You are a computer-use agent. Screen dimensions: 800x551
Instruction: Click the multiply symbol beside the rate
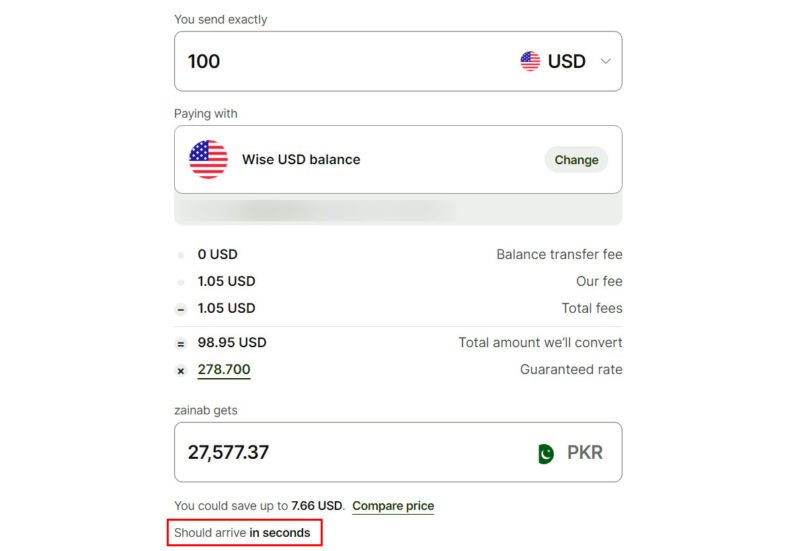point(181,371)
